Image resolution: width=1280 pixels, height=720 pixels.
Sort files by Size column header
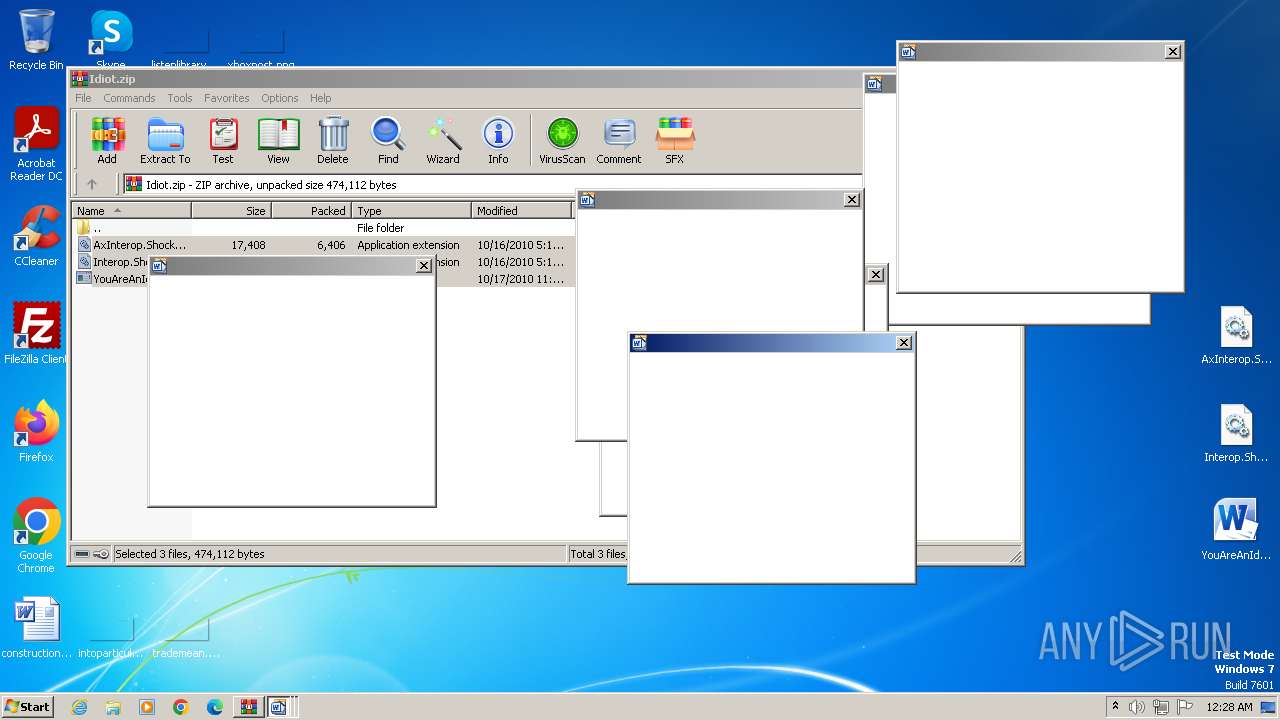pos(231,211)
